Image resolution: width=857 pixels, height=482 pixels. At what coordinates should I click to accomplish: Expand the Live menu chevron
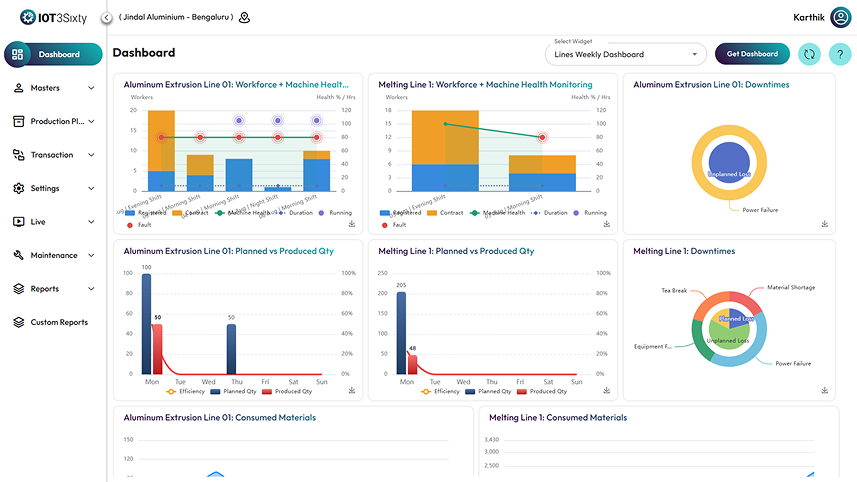pyautogui.click(x=91, y=222)
